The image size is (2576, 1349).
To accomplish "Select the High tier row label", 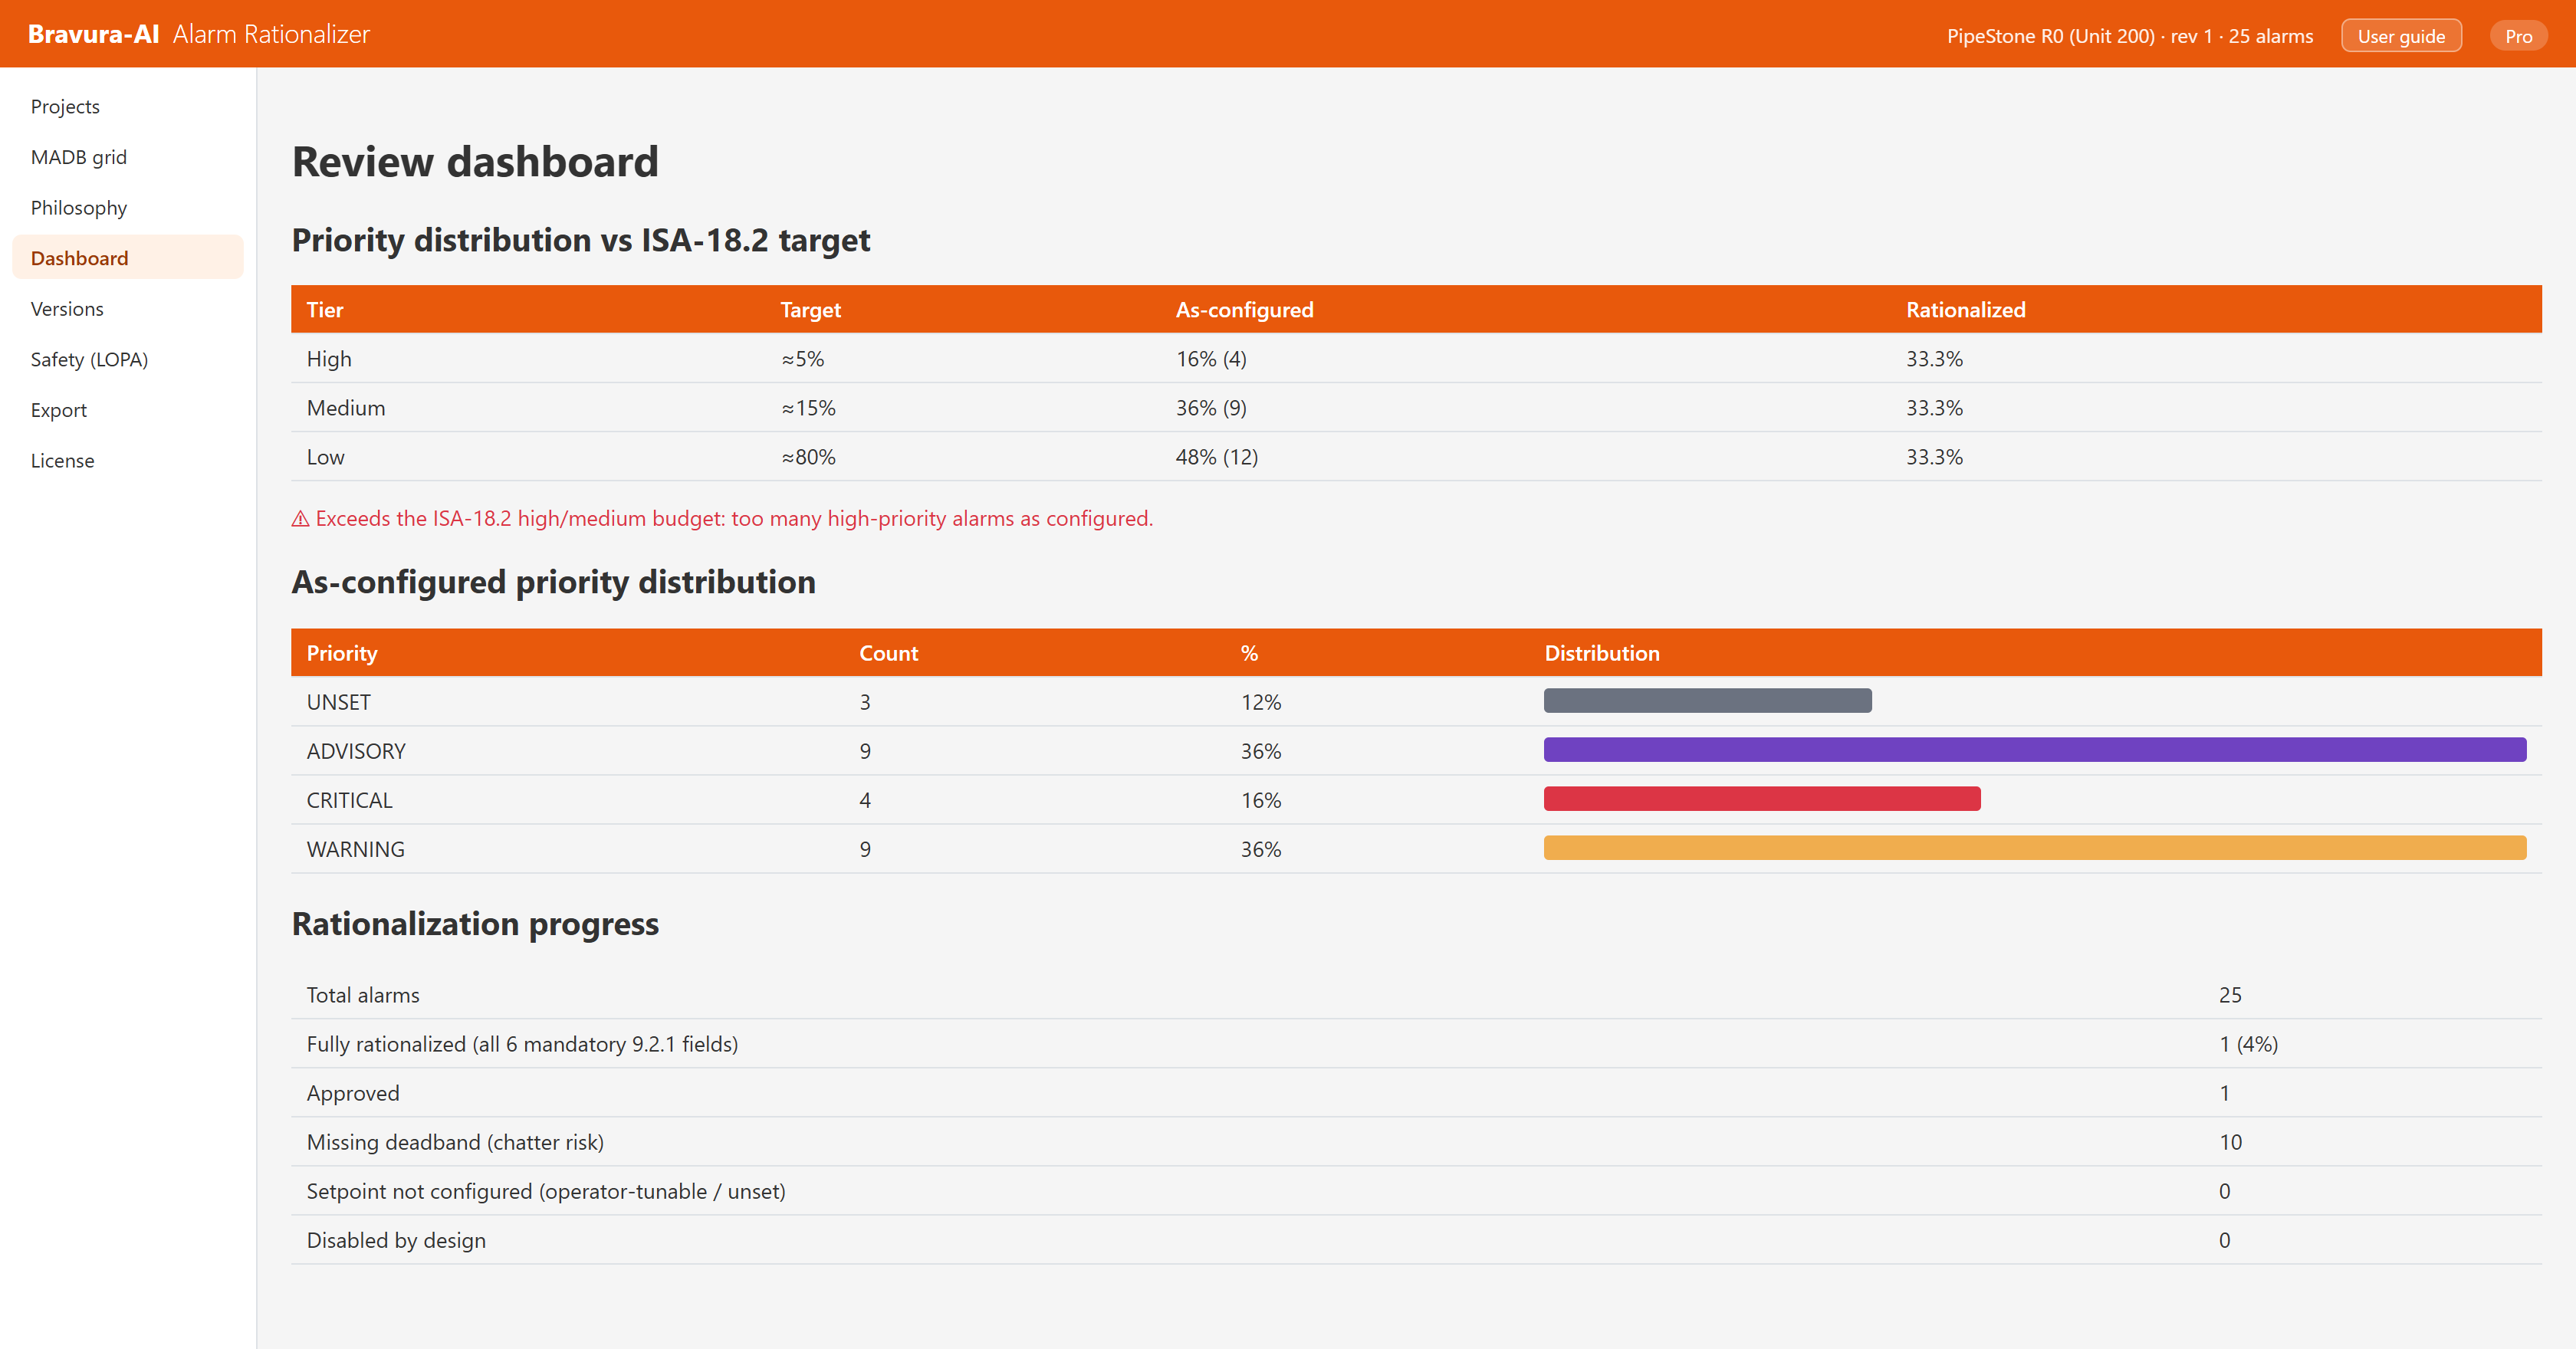I will (x=329, y=359).
